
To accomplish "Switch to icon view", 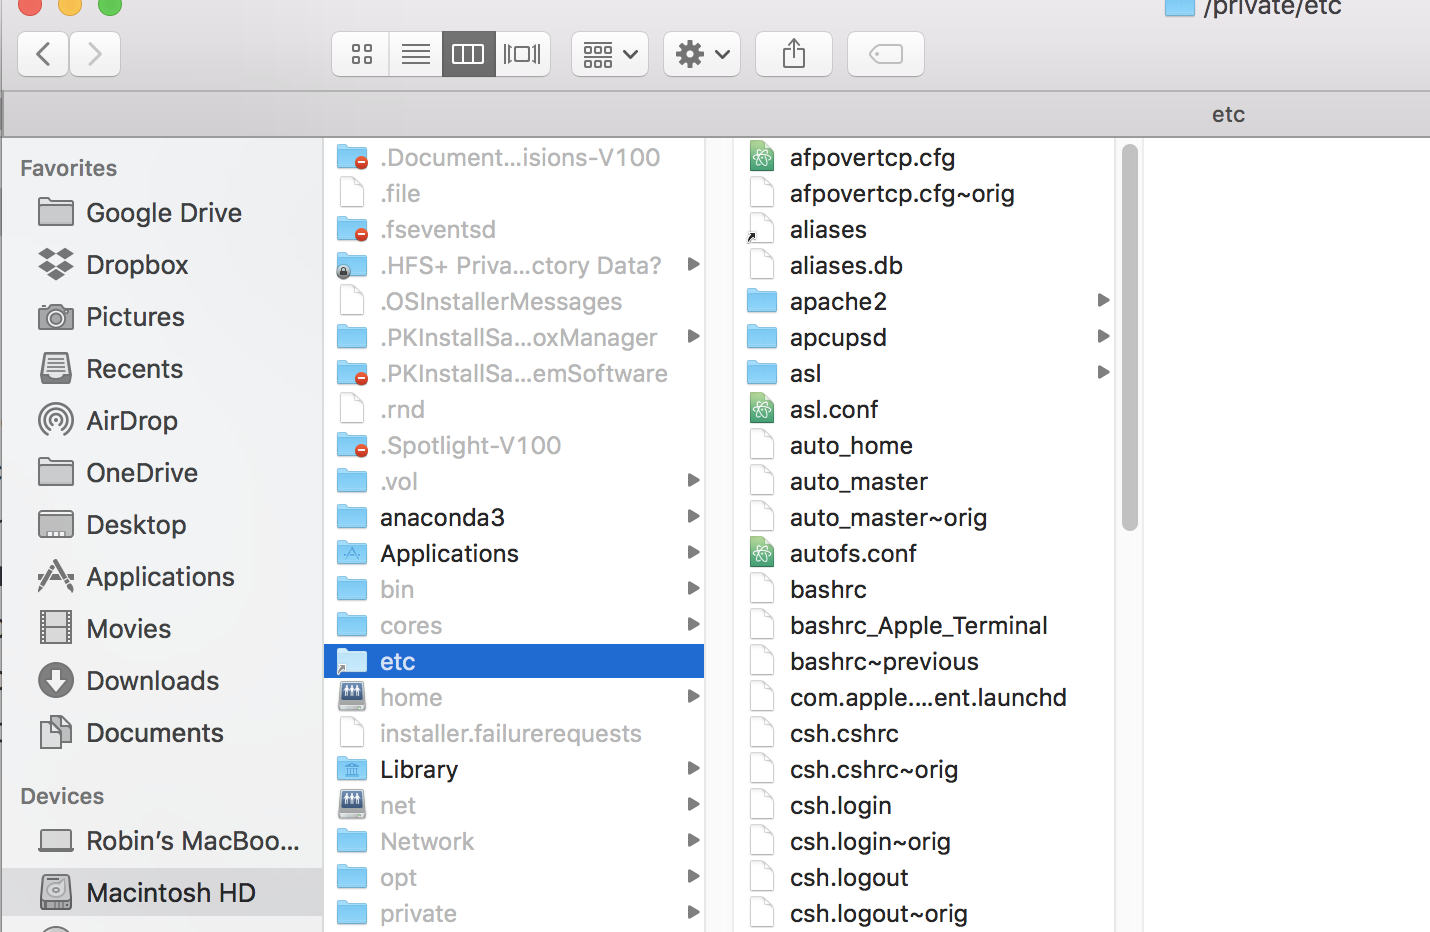I will coord(360,53).
